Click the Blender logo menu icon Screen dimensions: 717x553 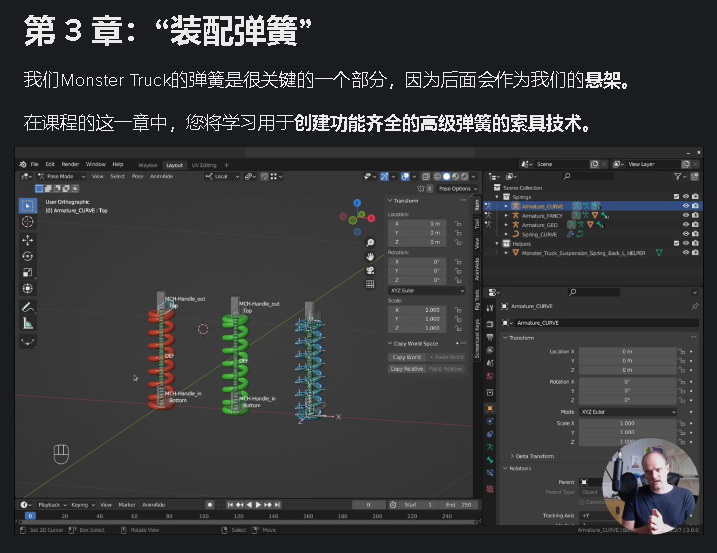tap(23, 164)
